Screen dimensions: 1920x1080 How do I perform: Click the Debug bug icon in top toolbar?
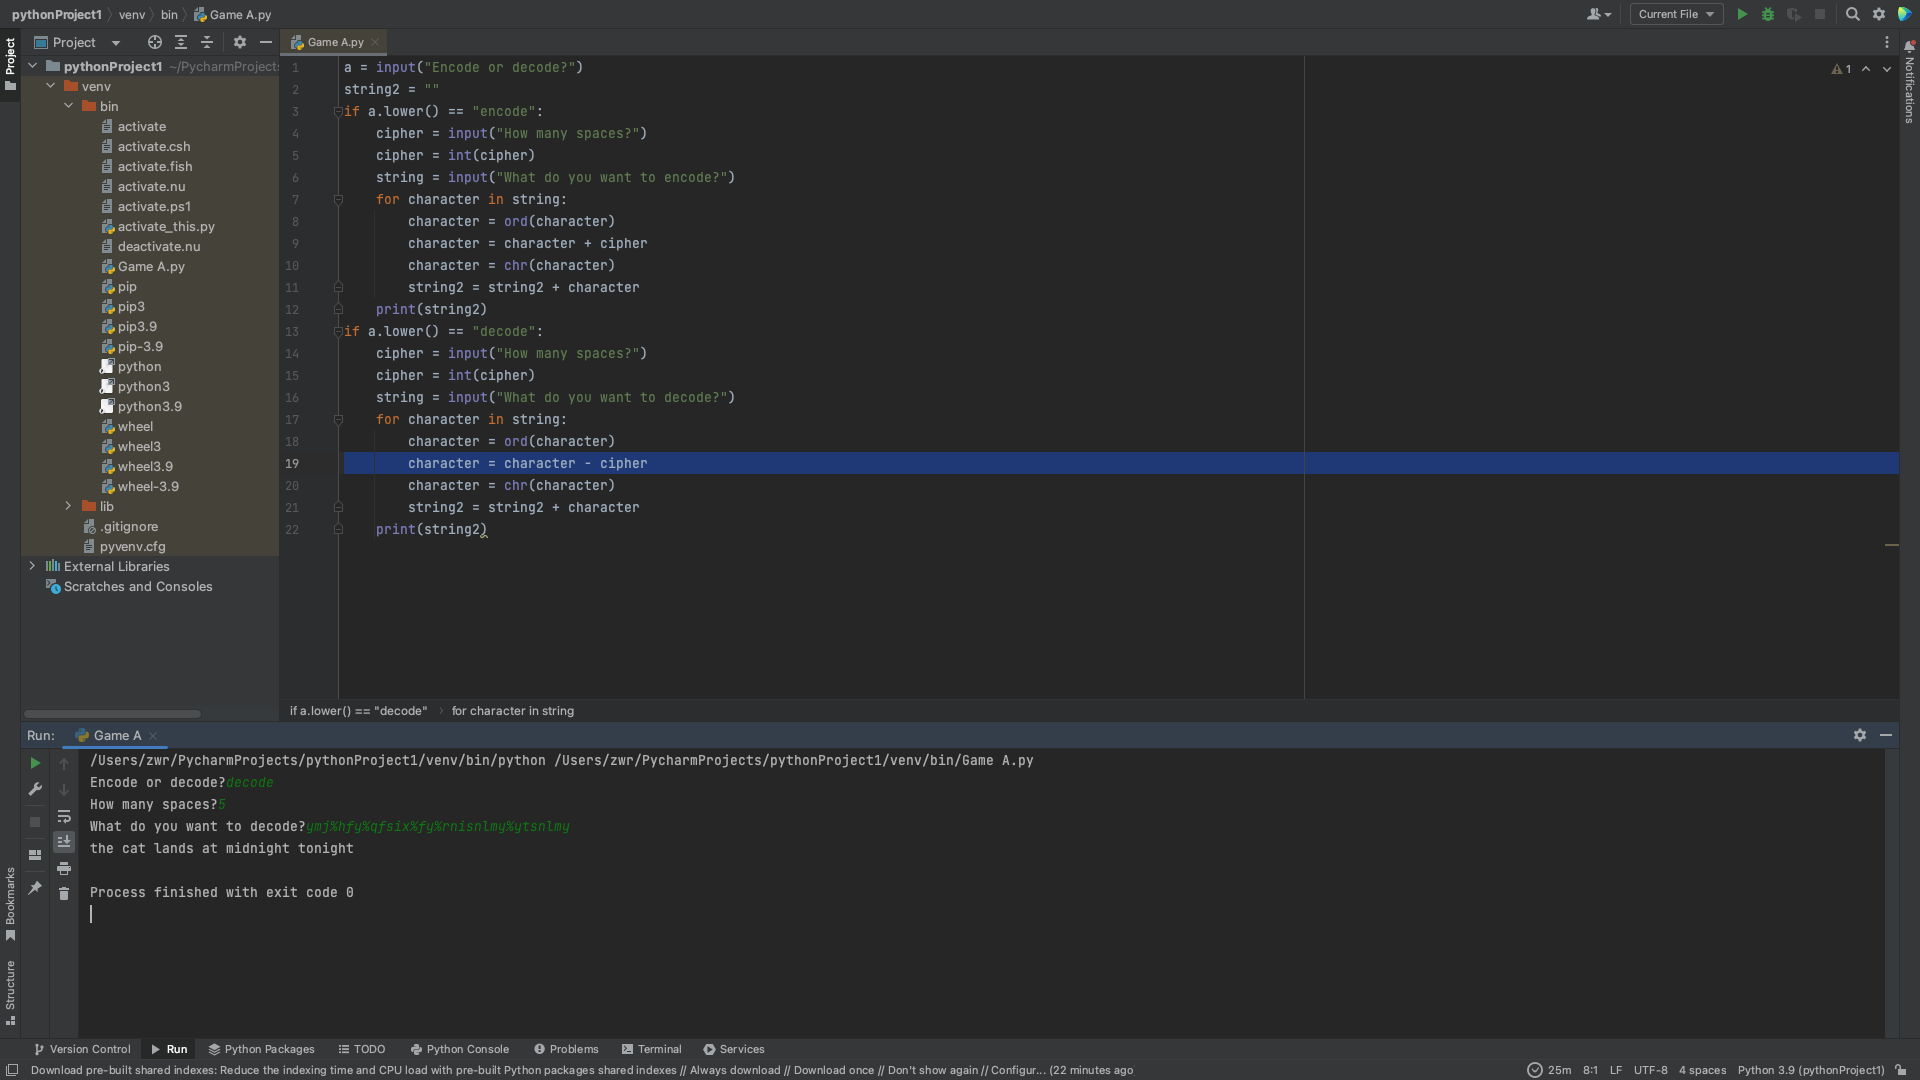(1768, 14)
